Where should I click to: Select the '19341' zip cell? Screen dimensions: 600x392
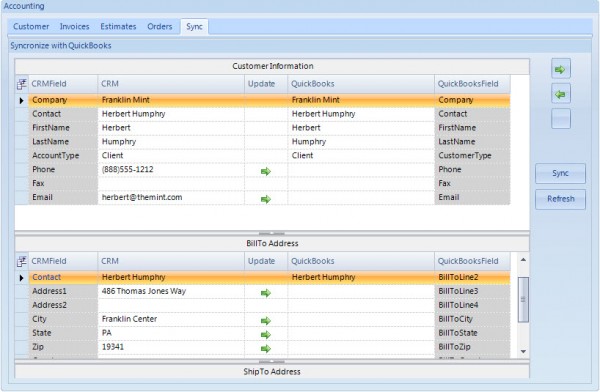(171, 347)
